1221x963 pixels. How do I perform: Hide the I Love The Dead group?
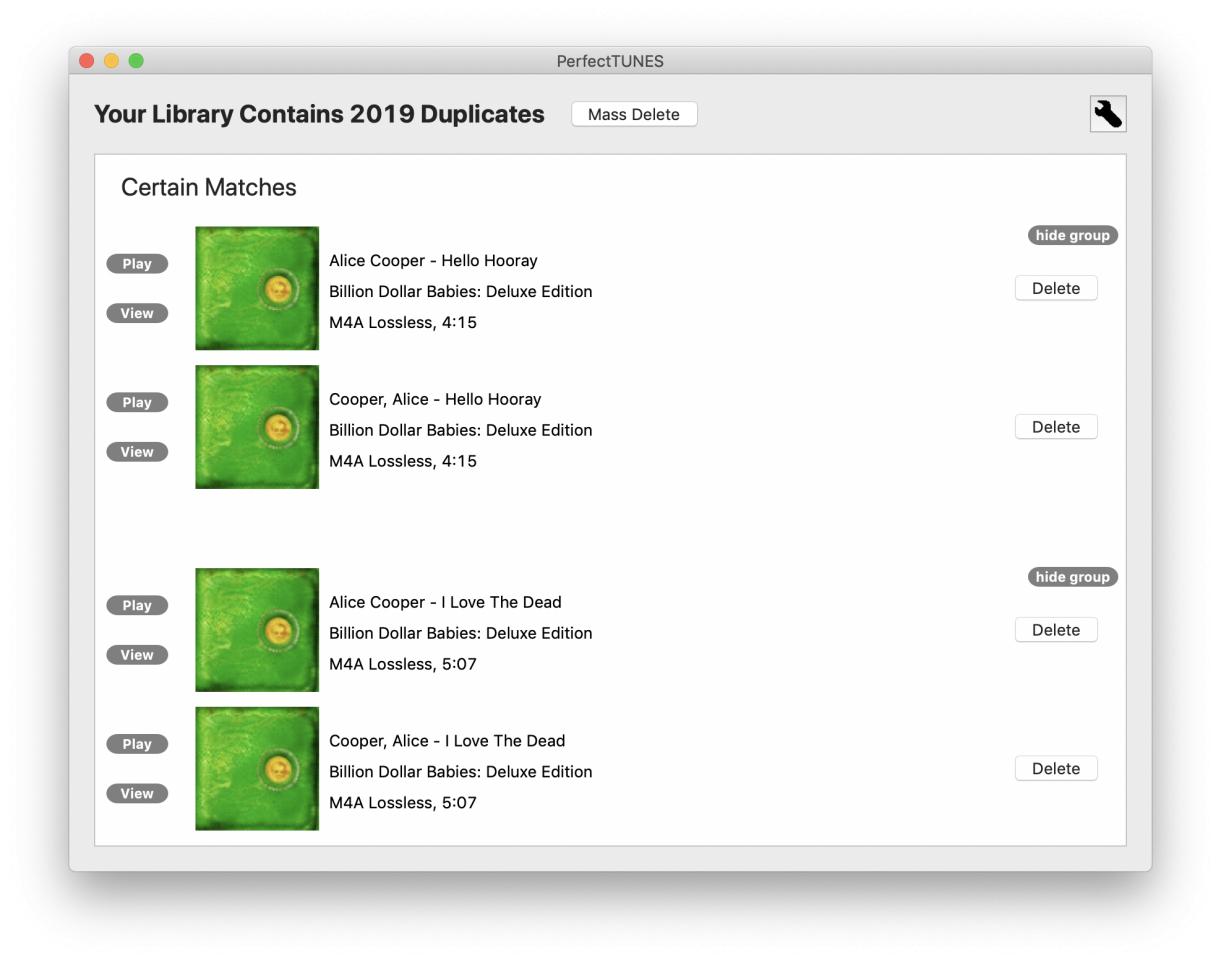click(1072, 577)
